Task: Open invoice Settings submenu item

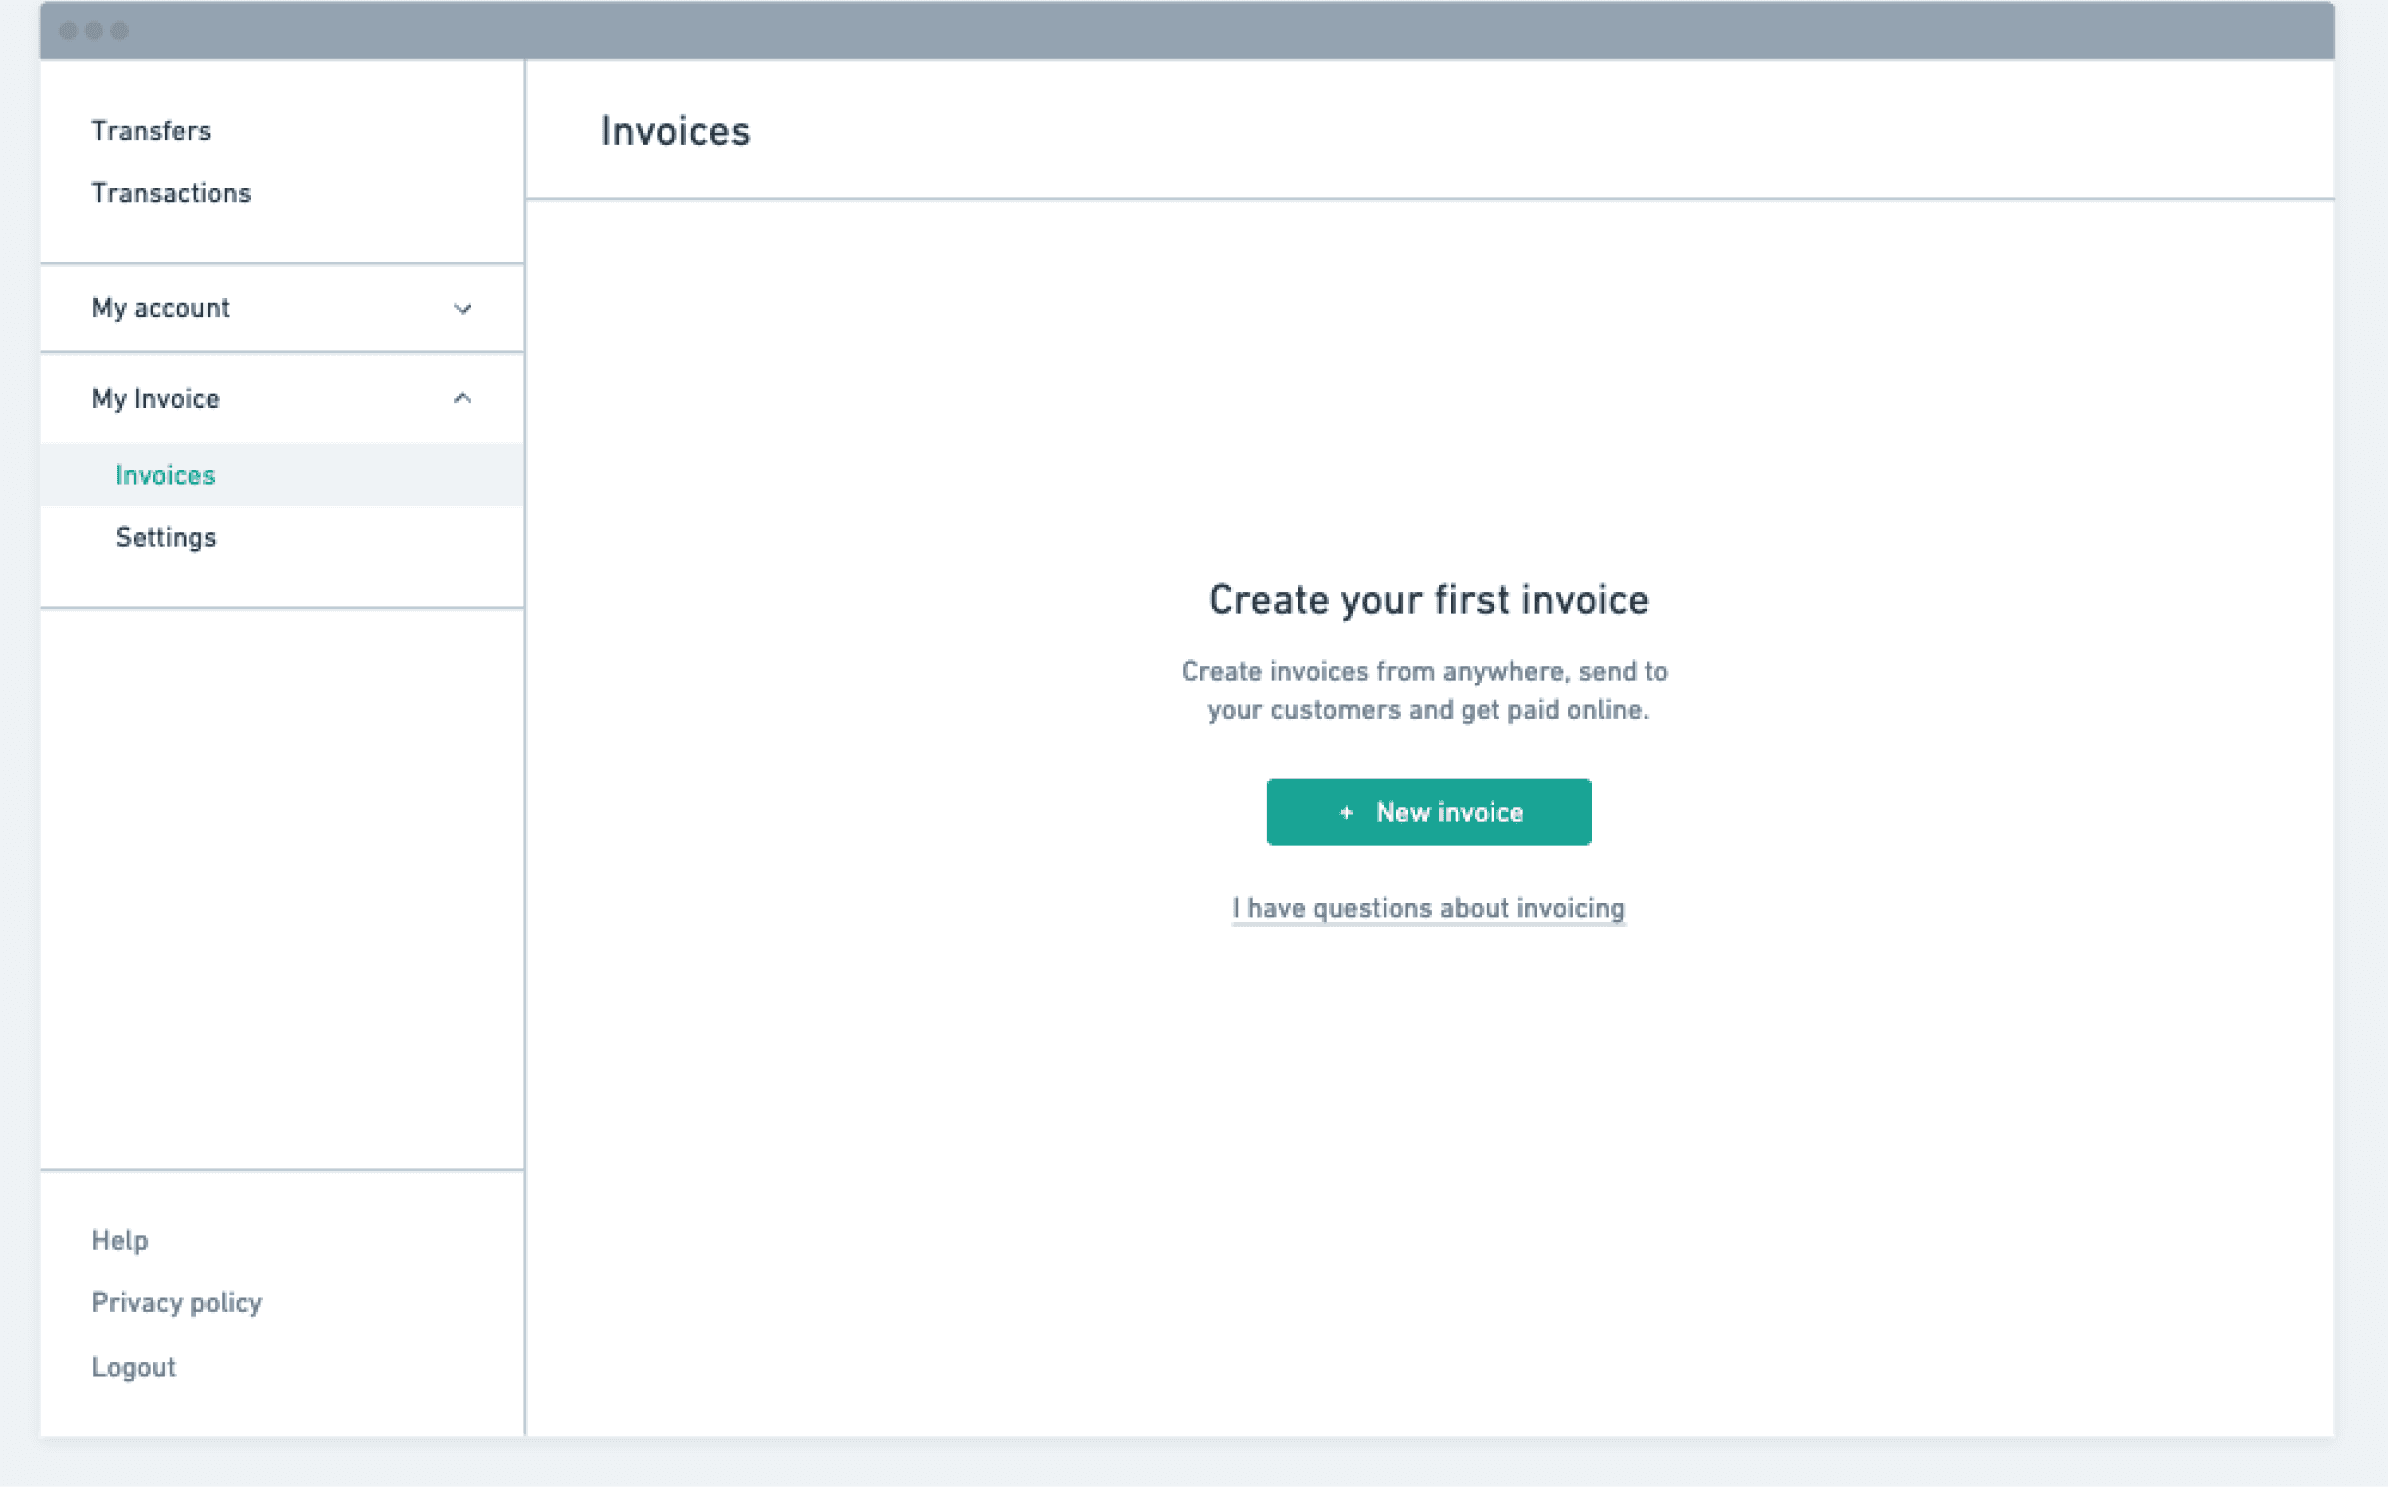Action: [x=166, y=538]
